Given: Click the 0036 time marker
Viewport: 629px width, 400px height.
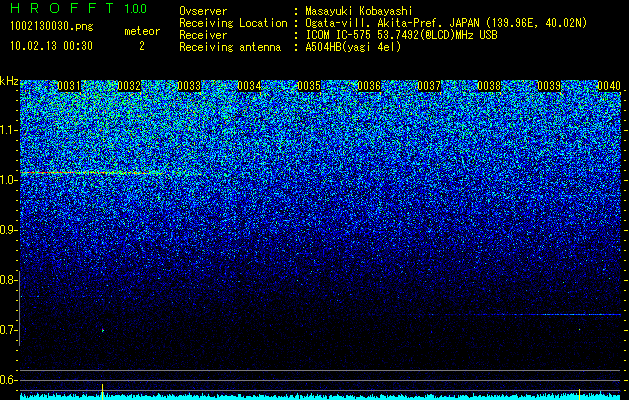Looking at the screenshot, I should 369,86.
